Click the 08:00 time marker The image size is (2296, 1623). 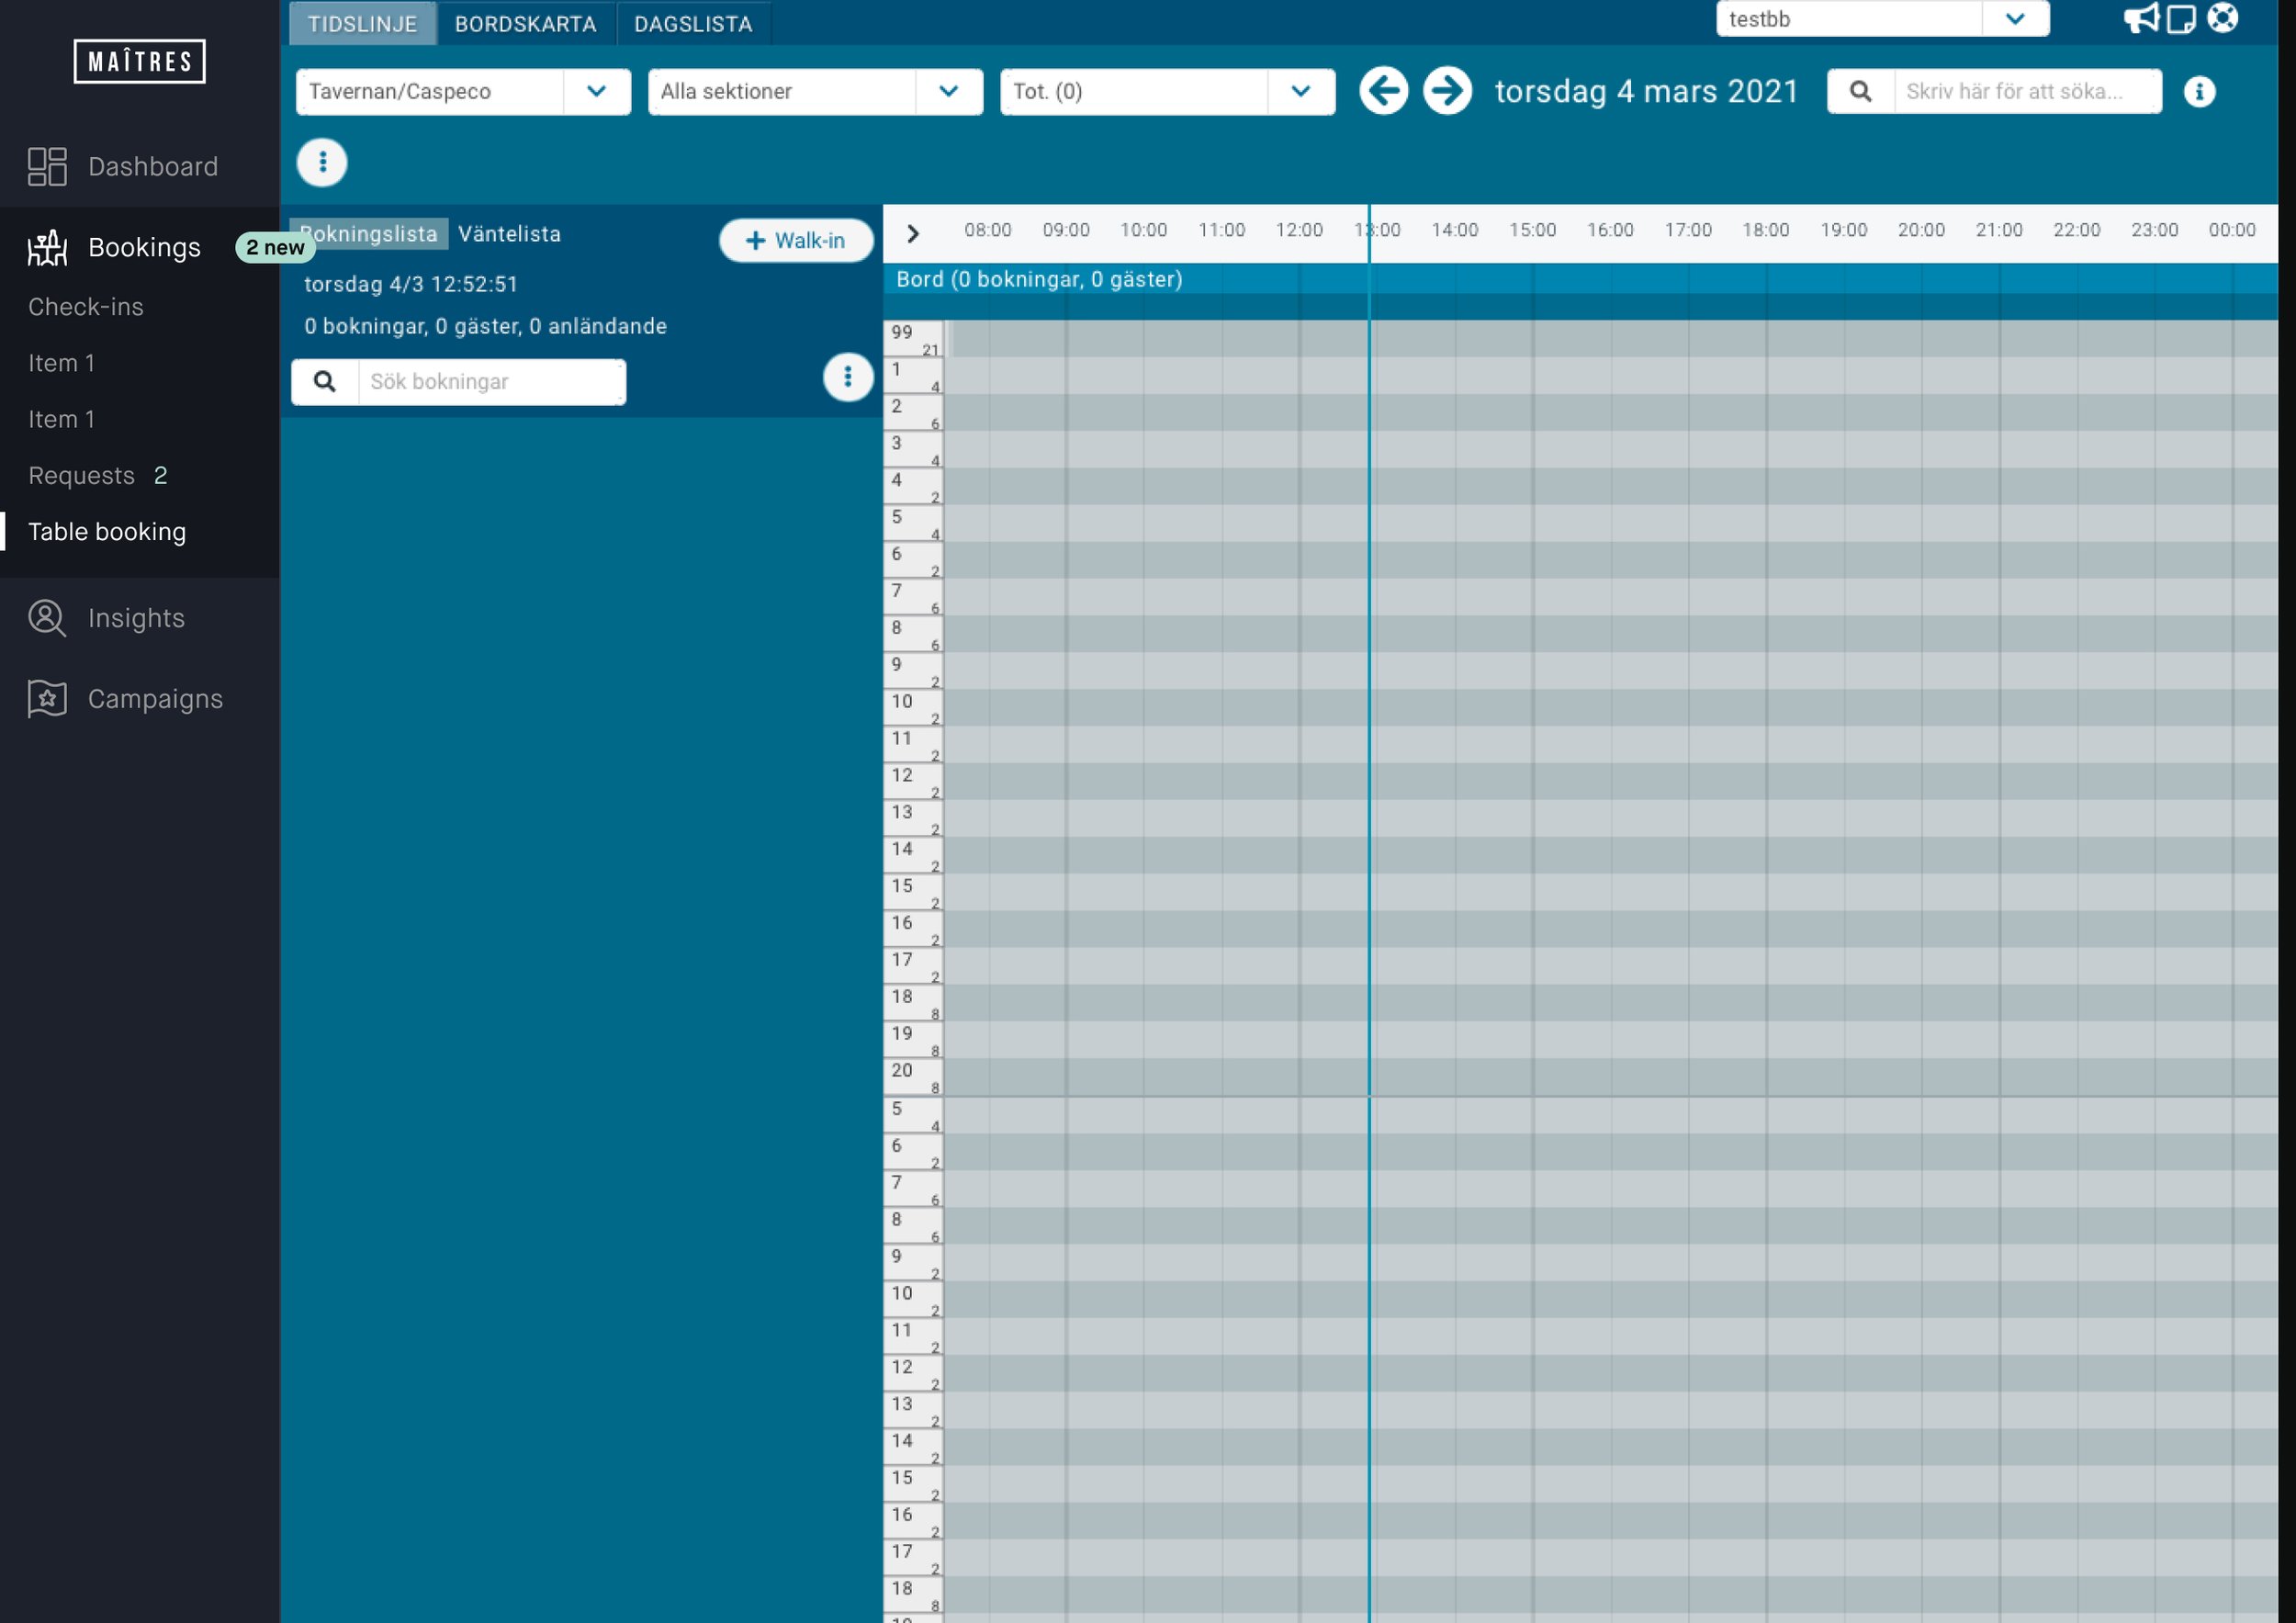987,230
